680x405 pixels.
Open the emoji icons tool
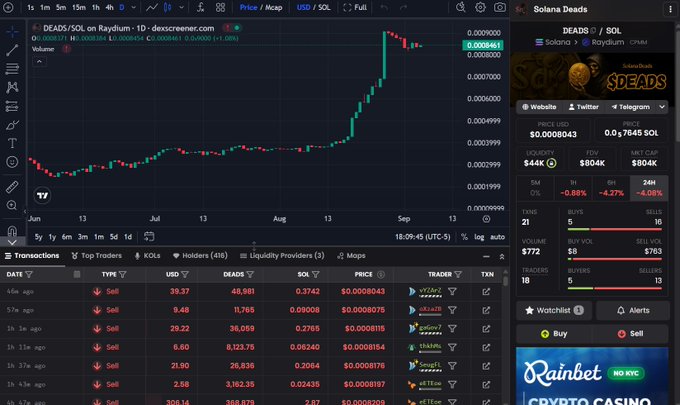pos(12,162)
